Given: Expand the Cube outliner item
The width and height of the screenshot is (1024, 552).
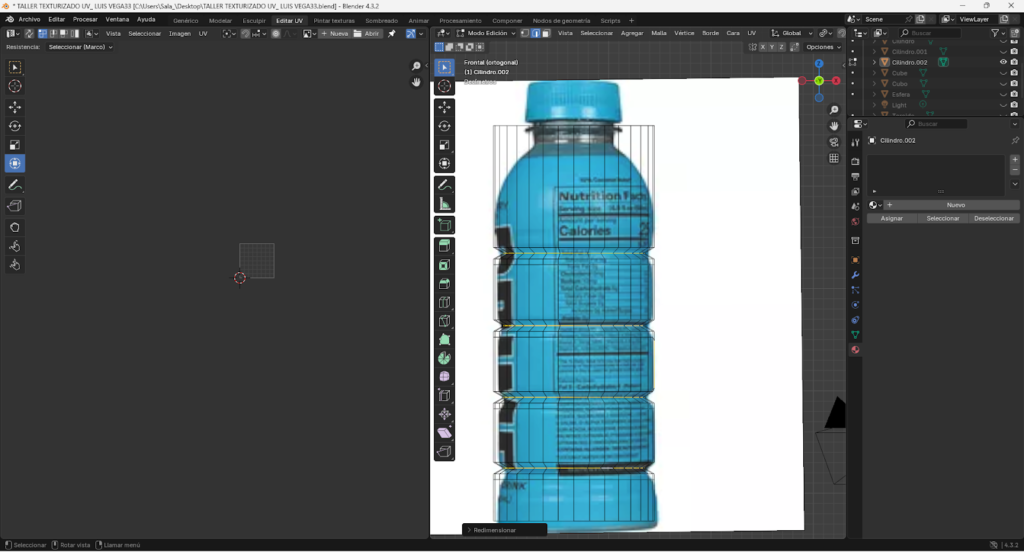Looking at the screenshot, I should click(x=874, y=73).
